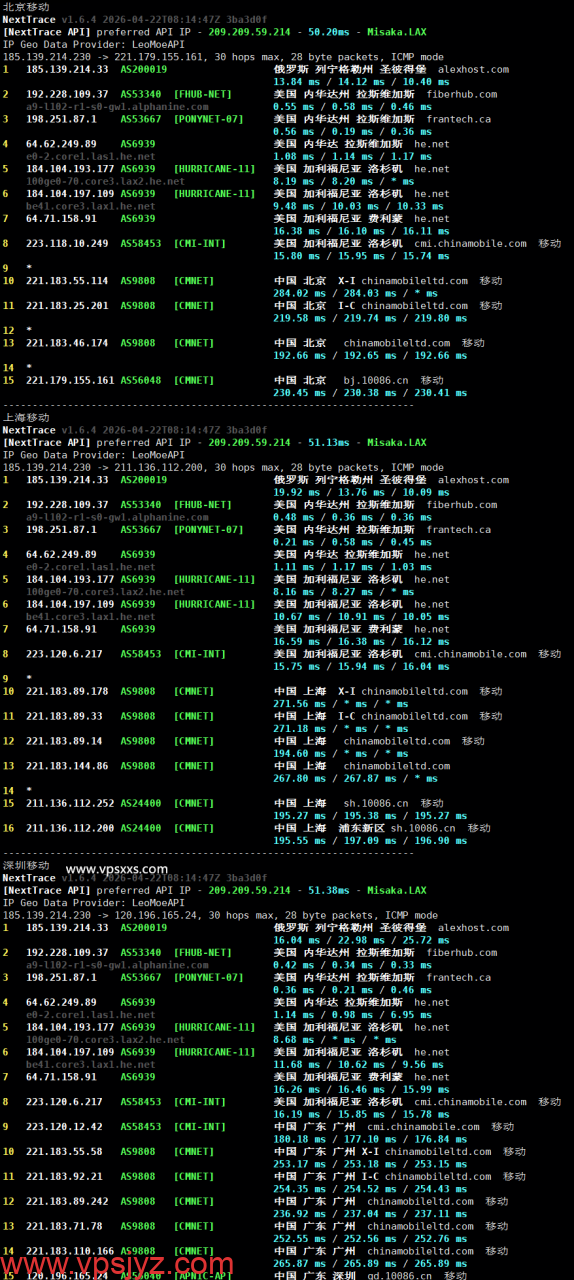This screenshot has height=1280, width=574.
Task: Click hop IP 221.183.89.178
Action: coord(68,691)
